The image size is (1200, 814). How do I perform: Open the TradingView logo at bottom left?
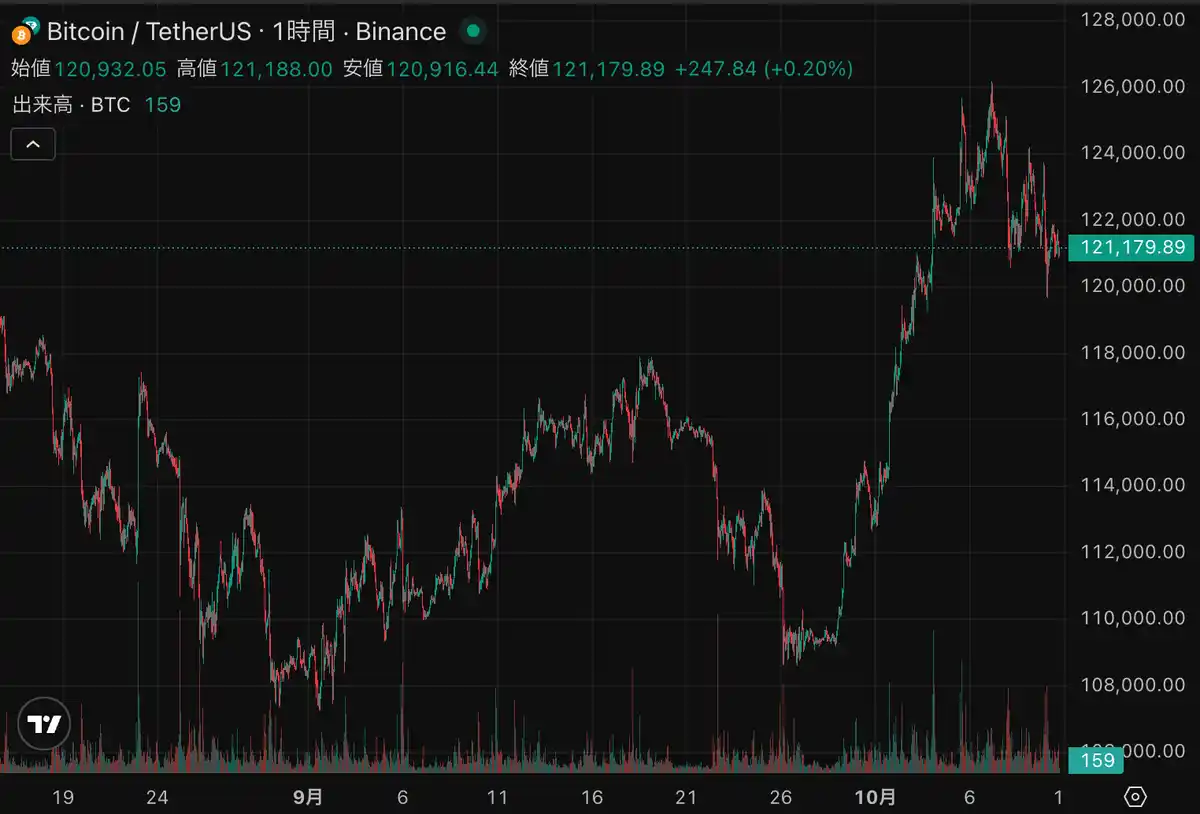(44, 724)
